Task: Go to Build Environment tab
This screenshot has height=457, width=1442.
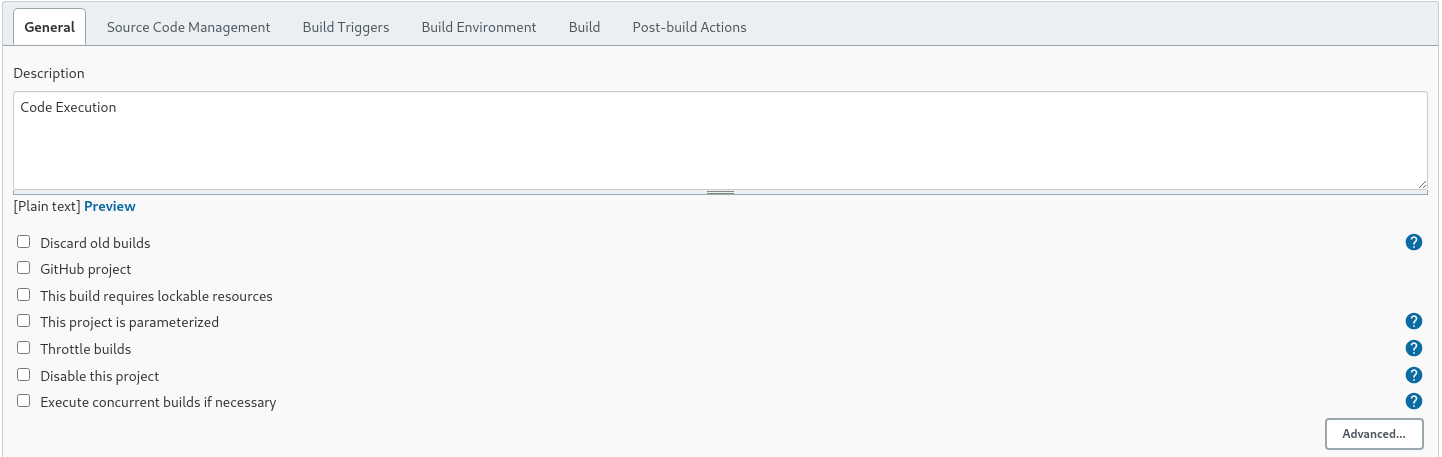Action: (x=479, y=27)
